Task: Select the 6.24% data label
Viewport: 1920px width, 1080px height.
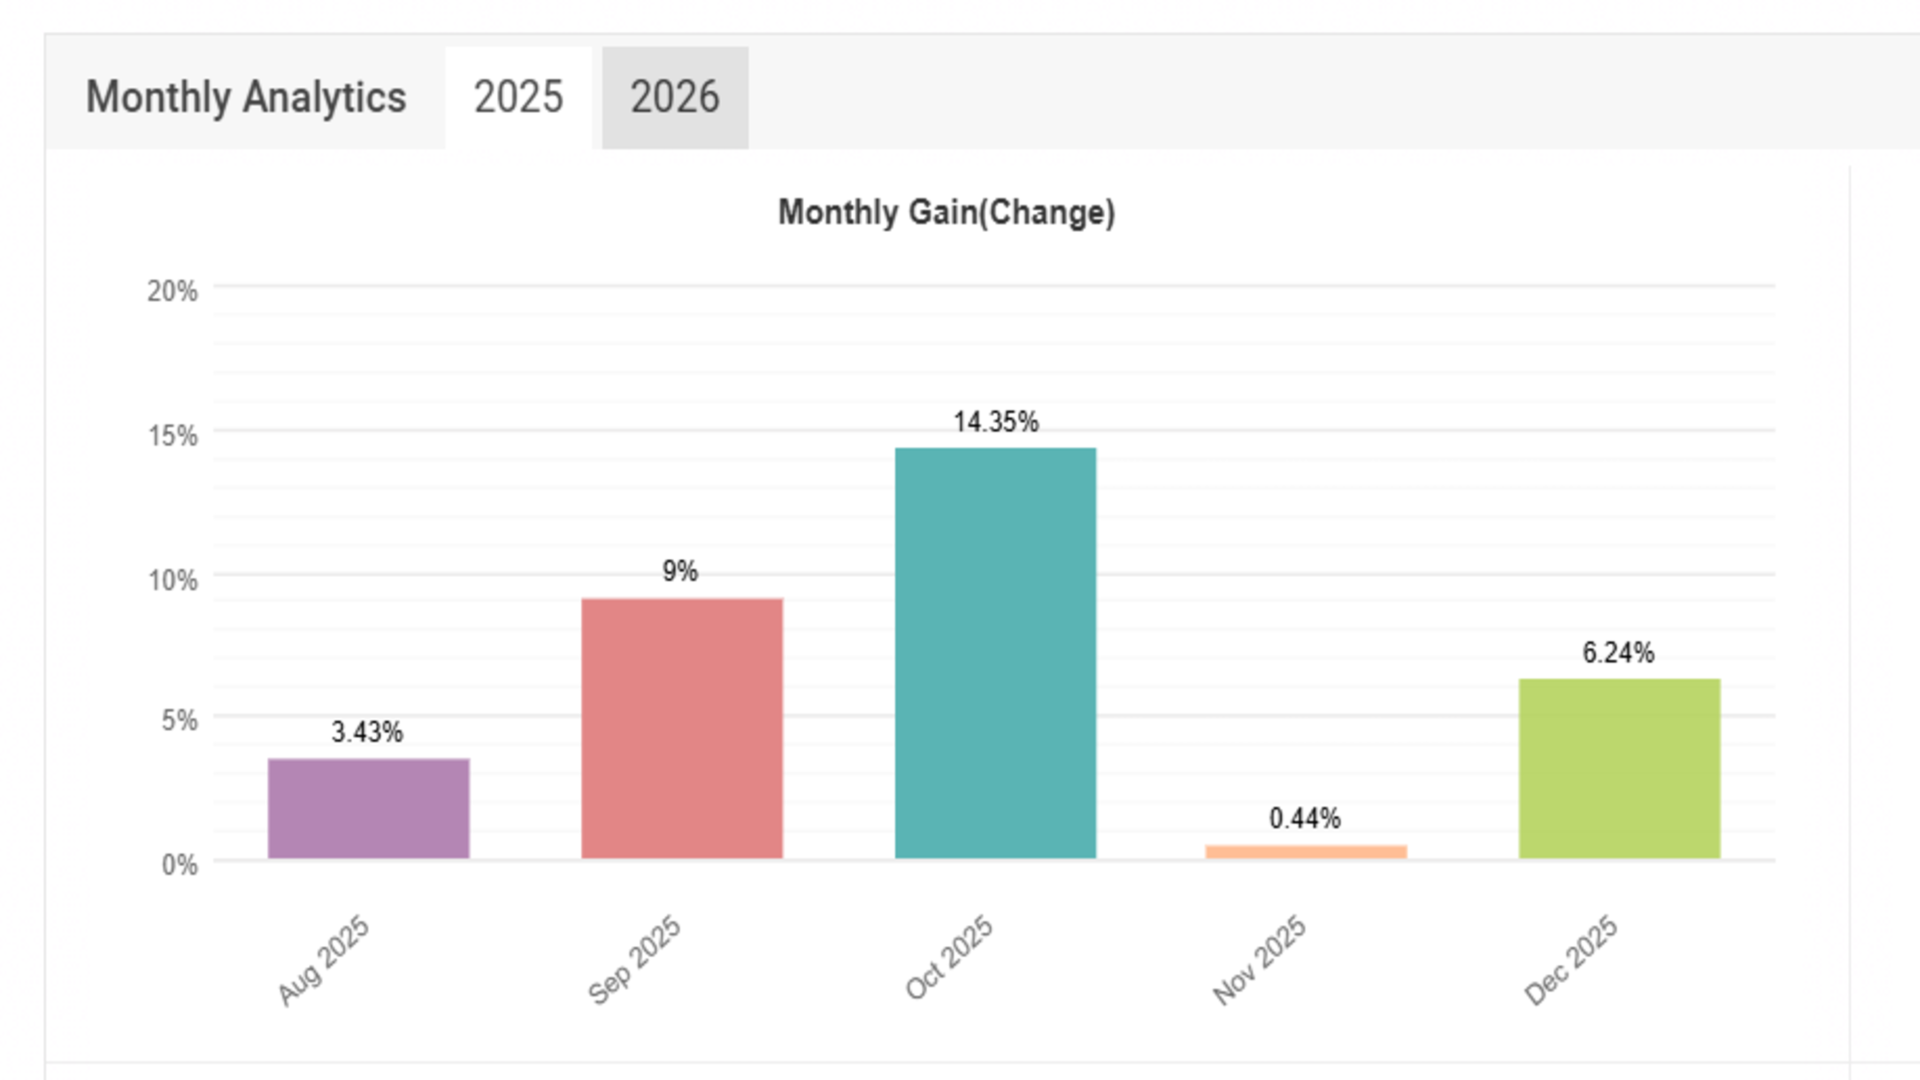Action: tap(1618, 653)
